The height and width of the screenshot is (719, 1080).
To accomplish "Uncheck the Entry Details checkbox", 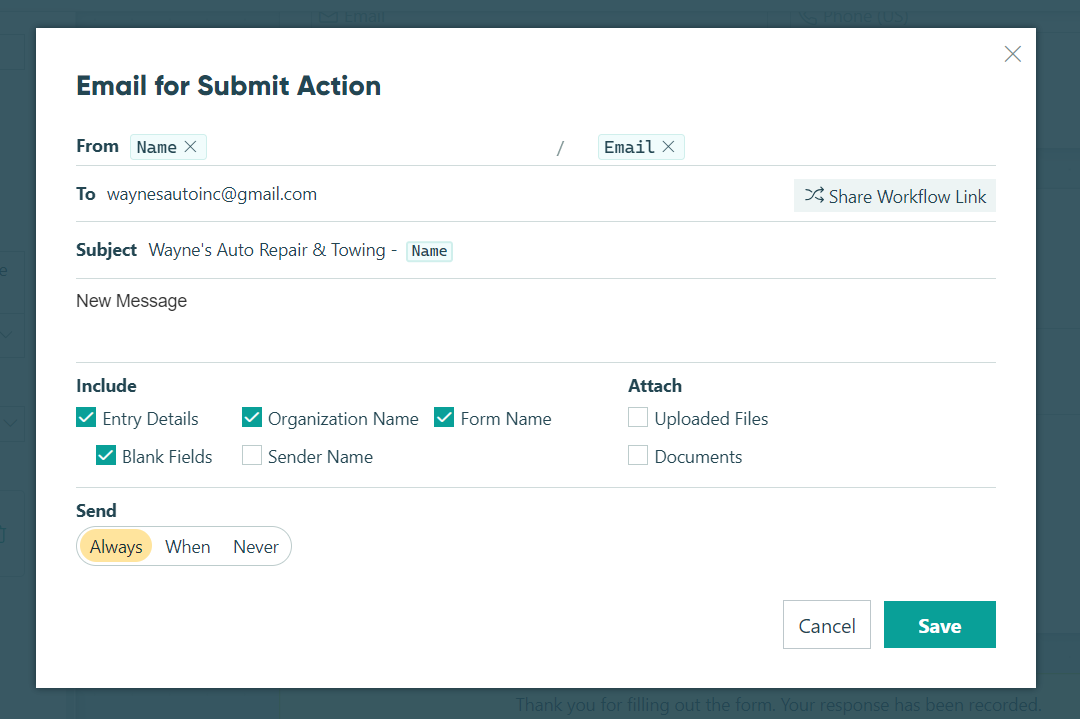I will (86, 417).
